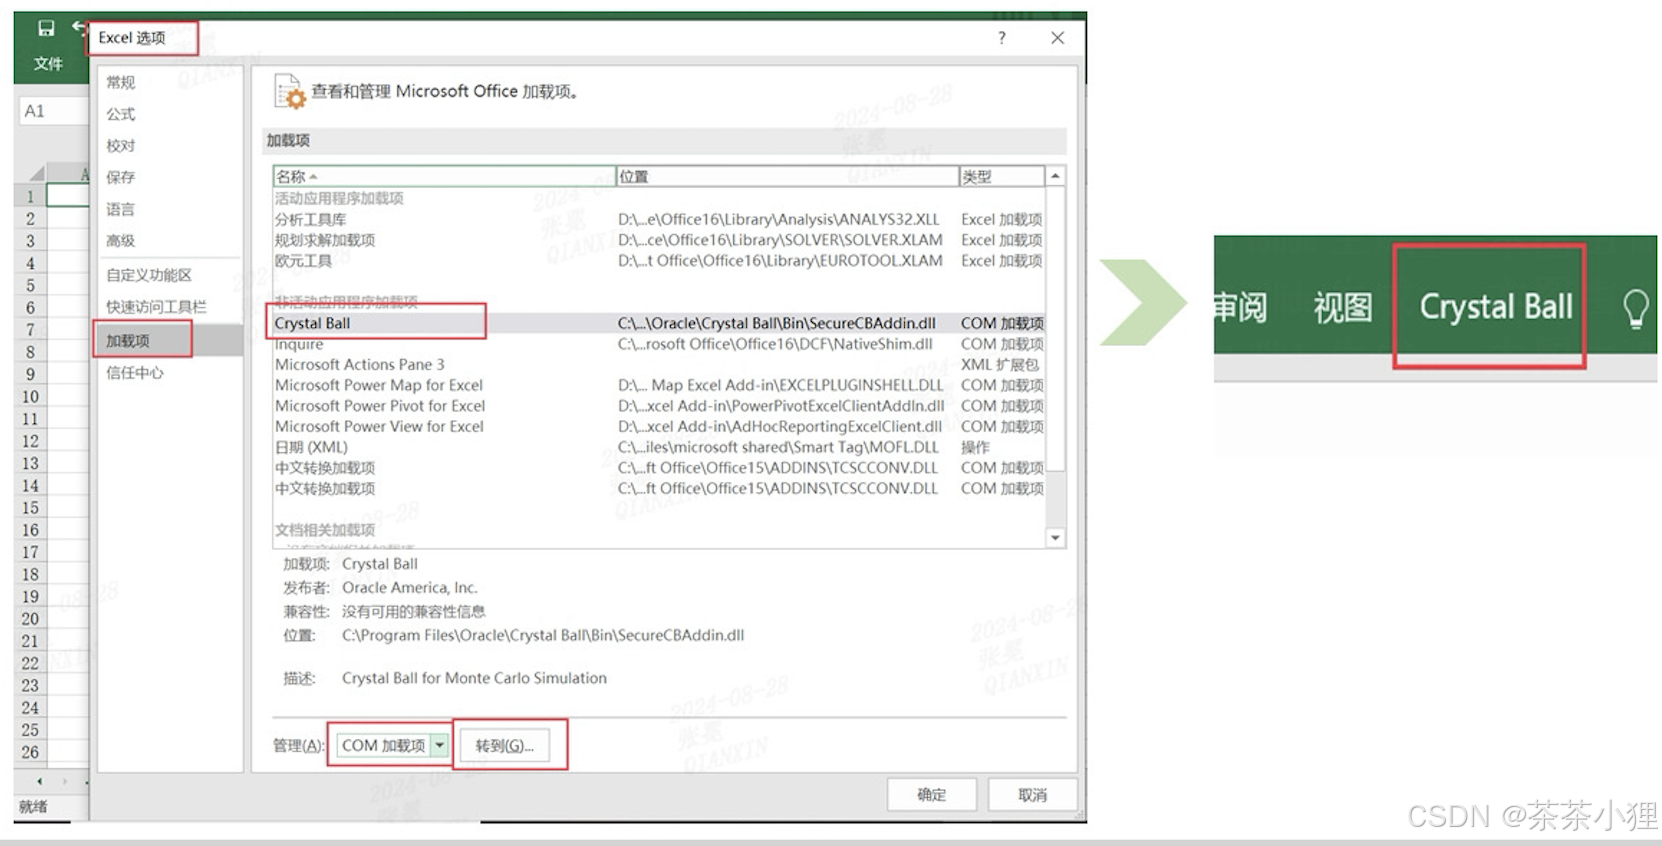Select the Crystal Ball add-in row
The width and height of the screenshot is (1662, 846).
click(658, 323)
